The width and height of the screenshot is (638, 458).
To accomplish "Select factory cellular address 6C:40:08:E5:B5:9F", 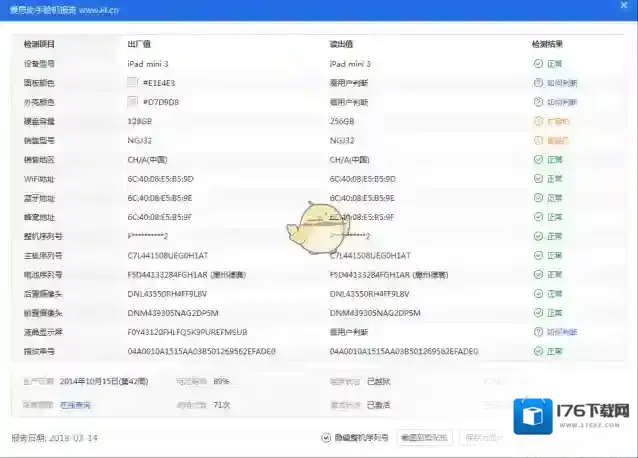I will [160, 217].
